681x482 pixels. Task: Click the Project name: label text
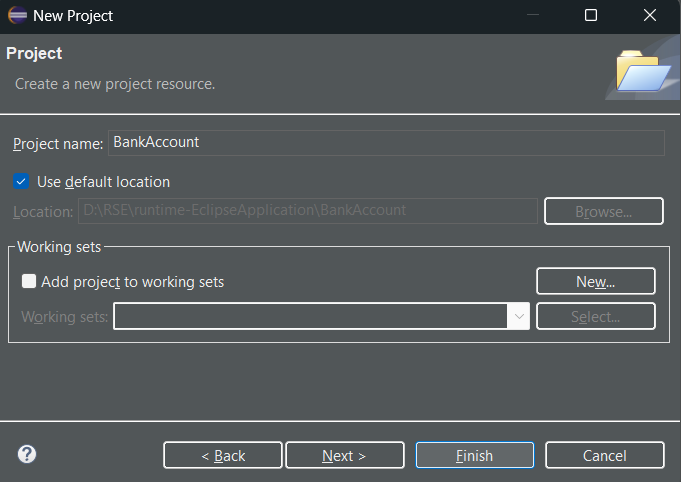point(58,144)
